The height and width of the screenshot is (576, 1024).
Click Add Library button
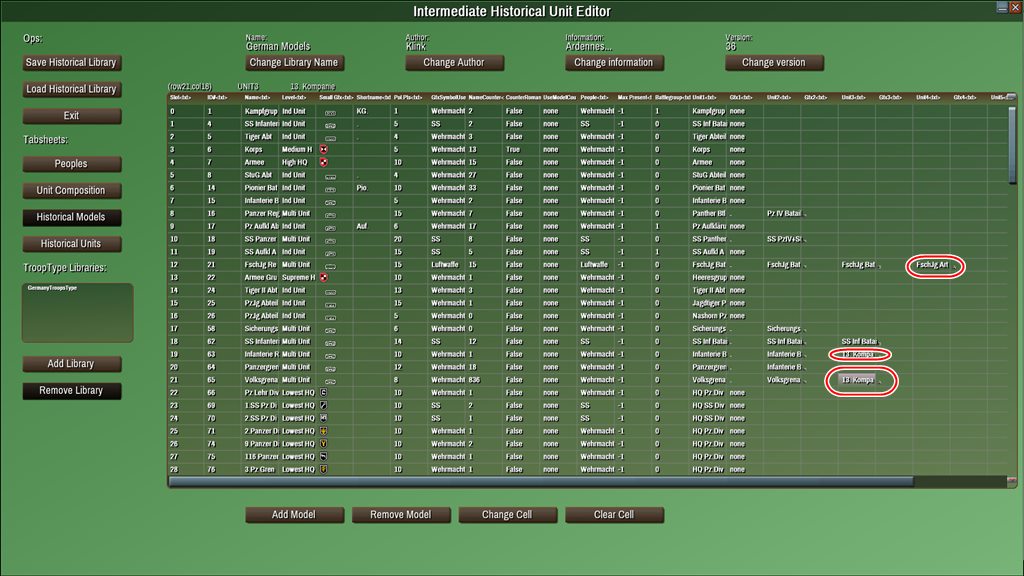point(71,364)
